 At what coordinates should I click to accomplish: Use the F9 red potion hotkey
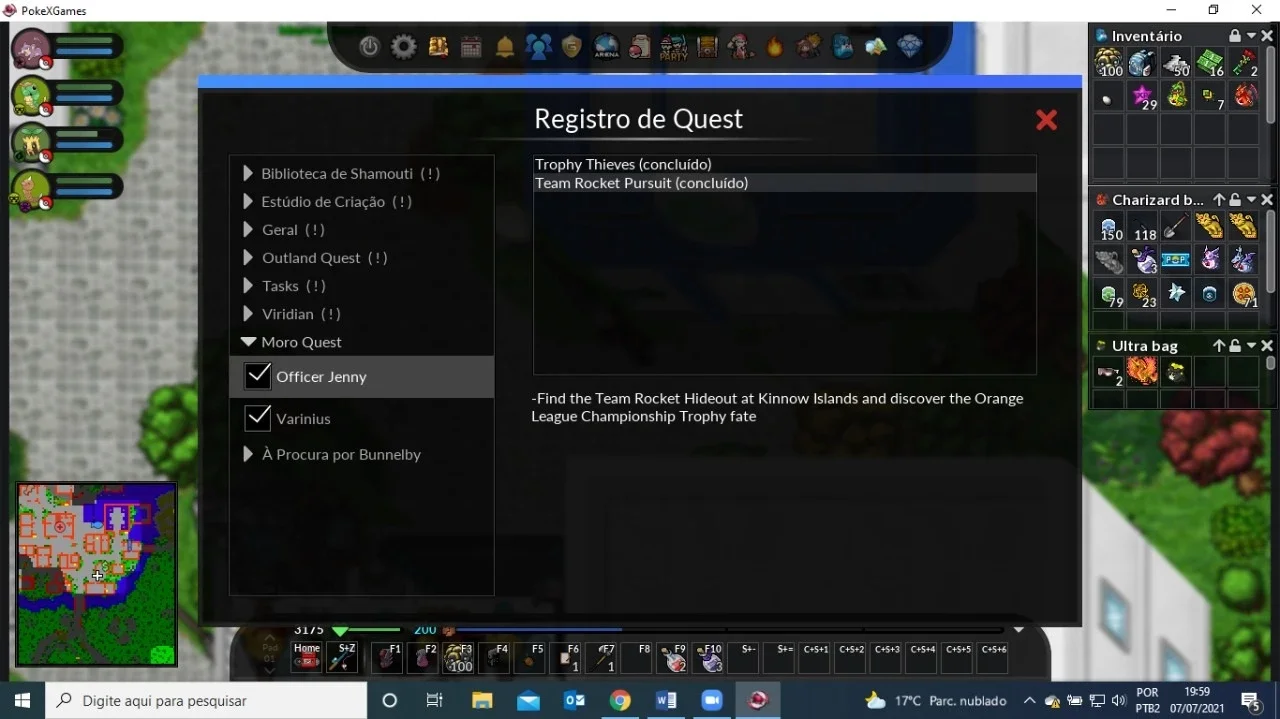pos(673,657)
